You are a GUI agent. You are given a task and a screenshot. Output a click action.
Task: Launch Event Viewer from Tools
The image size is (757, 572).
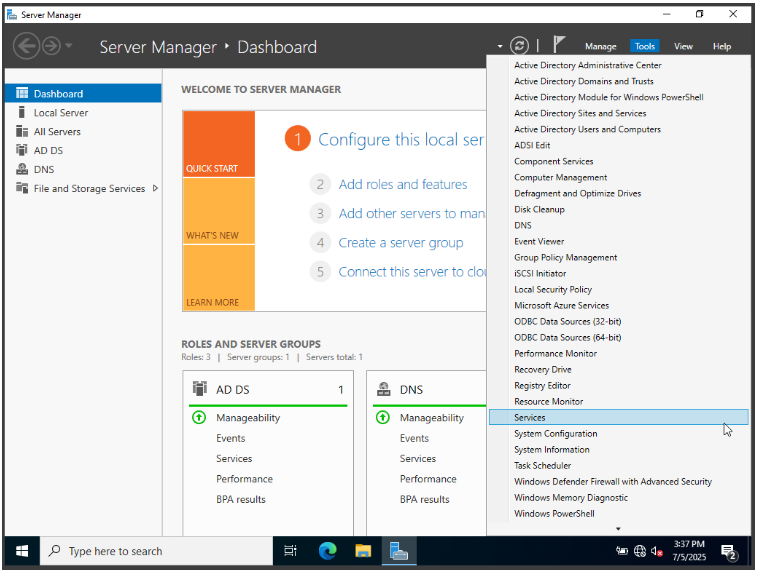point(539,241)
